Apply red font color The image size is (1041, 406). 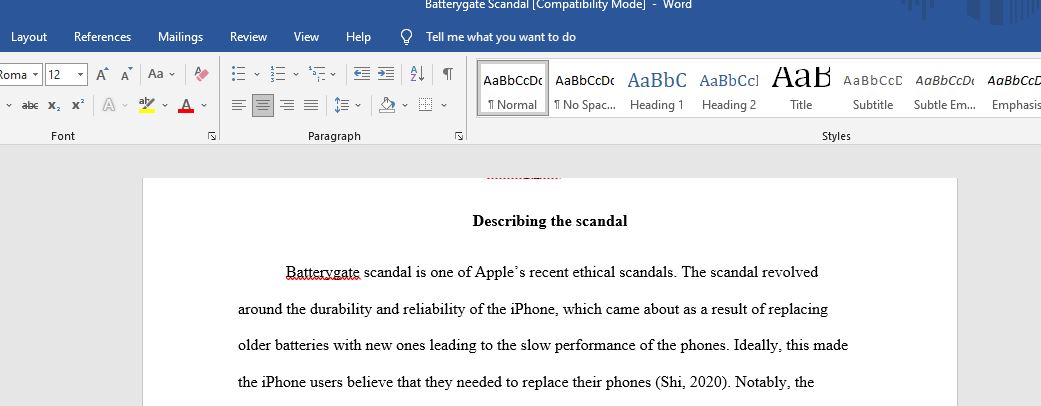(186, 105)
